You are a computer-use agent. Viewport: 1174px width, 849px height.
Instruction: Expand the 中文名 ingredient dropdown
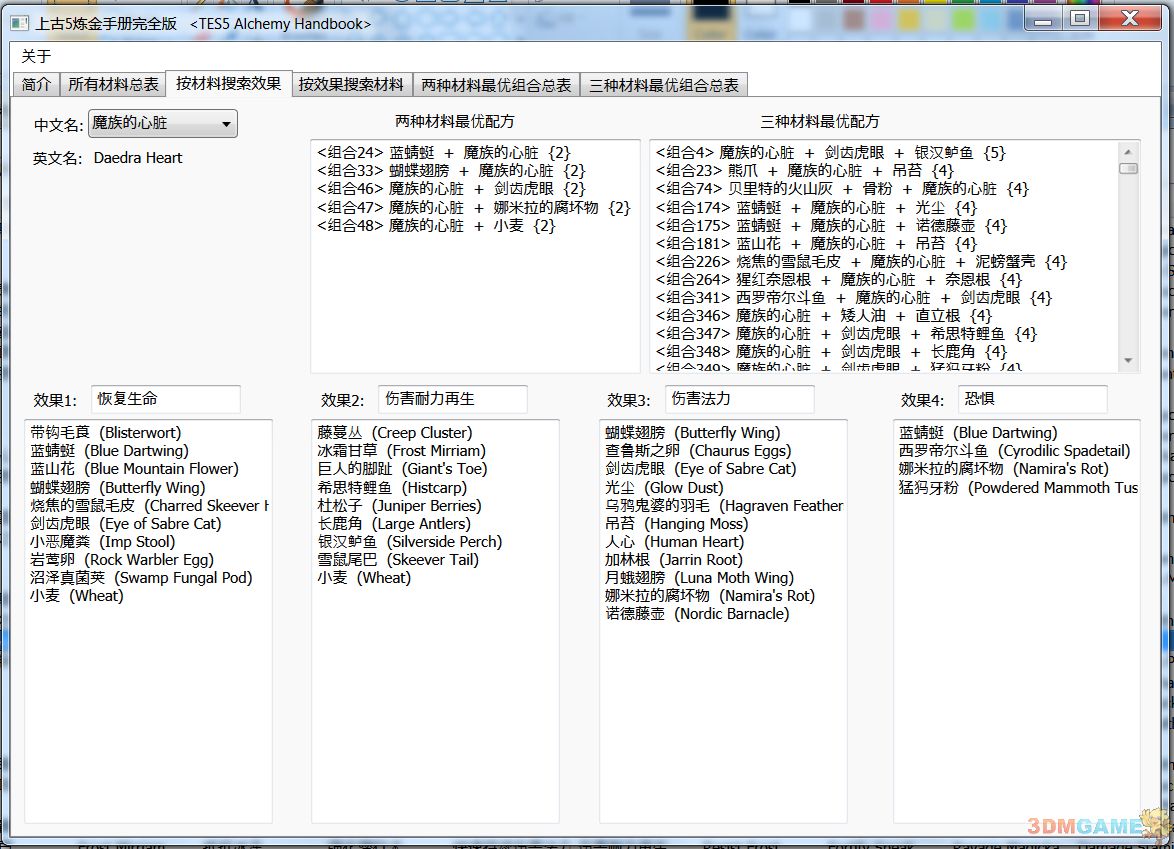click(x=162, y=124)
